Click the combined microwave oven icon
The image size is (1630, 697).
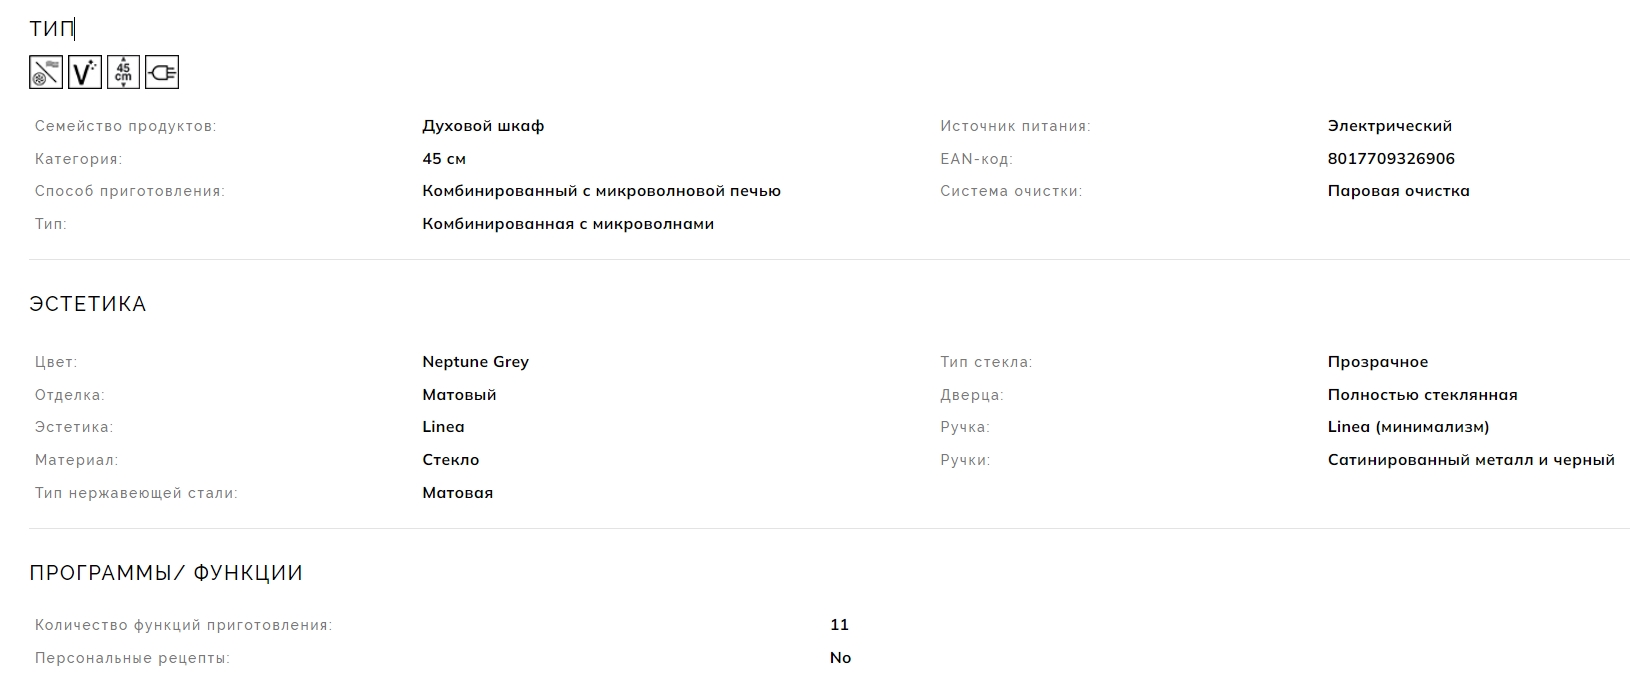[x=46, y=72]
